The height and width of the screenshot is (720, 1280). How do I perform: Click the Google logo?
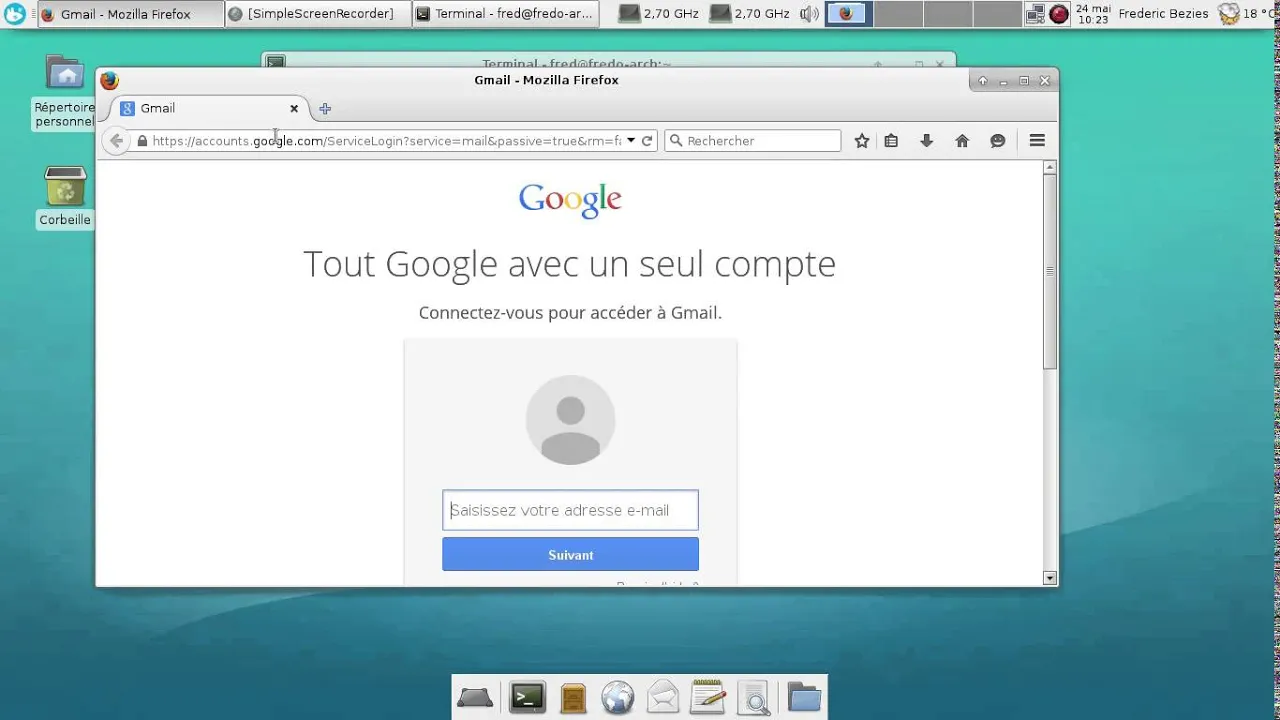(570, 200)
